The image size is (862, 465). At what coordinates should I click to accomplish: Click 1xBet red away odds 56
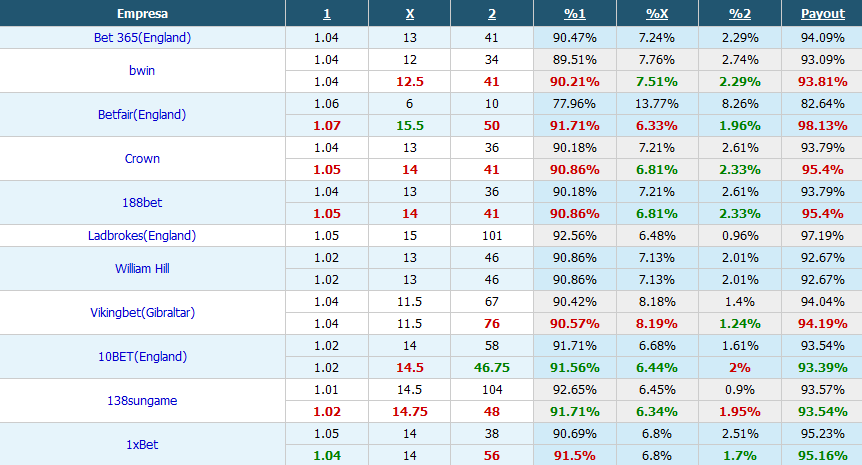491,456
